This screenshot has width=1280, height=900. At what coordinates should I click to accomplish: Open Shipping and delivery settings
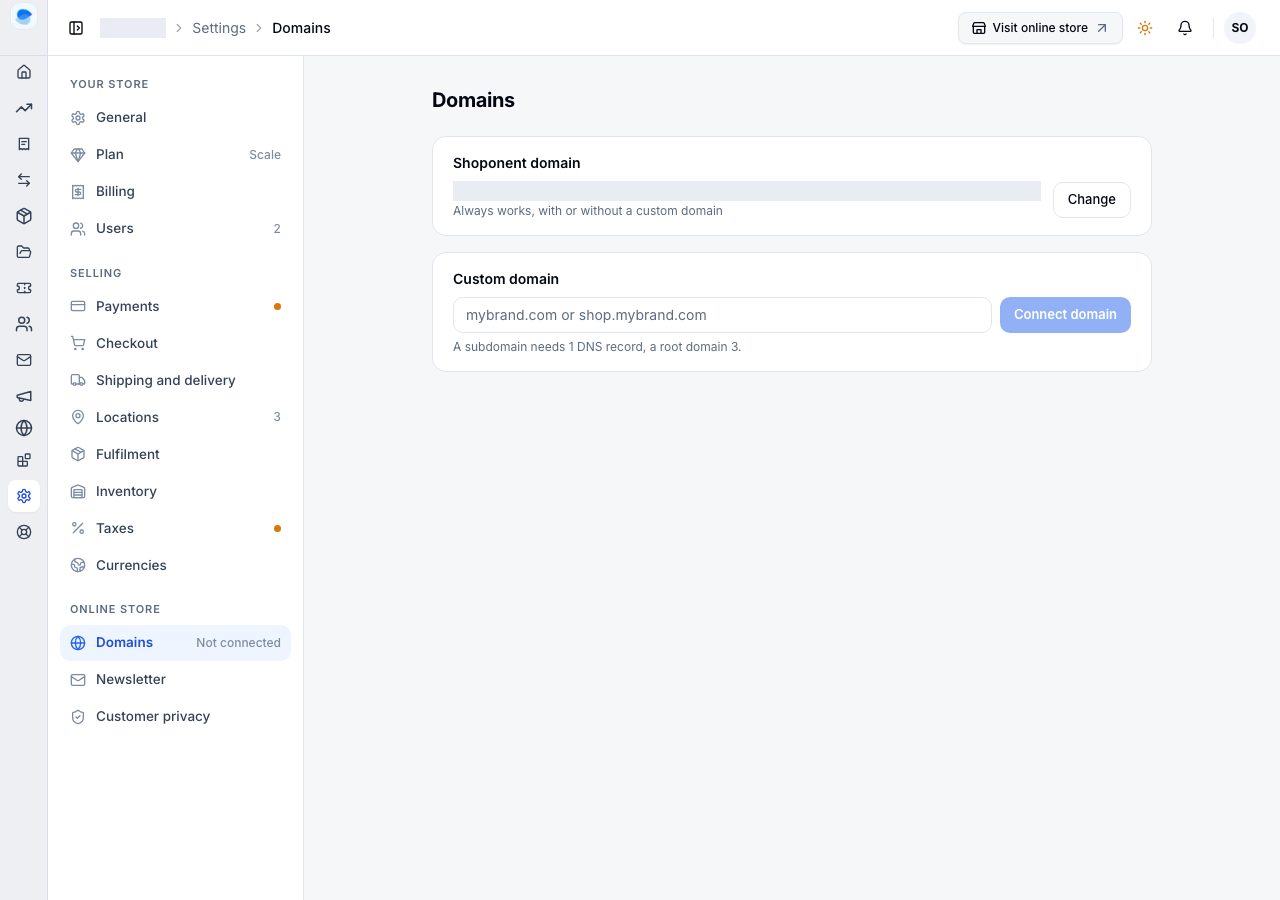click(x=175, y=380)
